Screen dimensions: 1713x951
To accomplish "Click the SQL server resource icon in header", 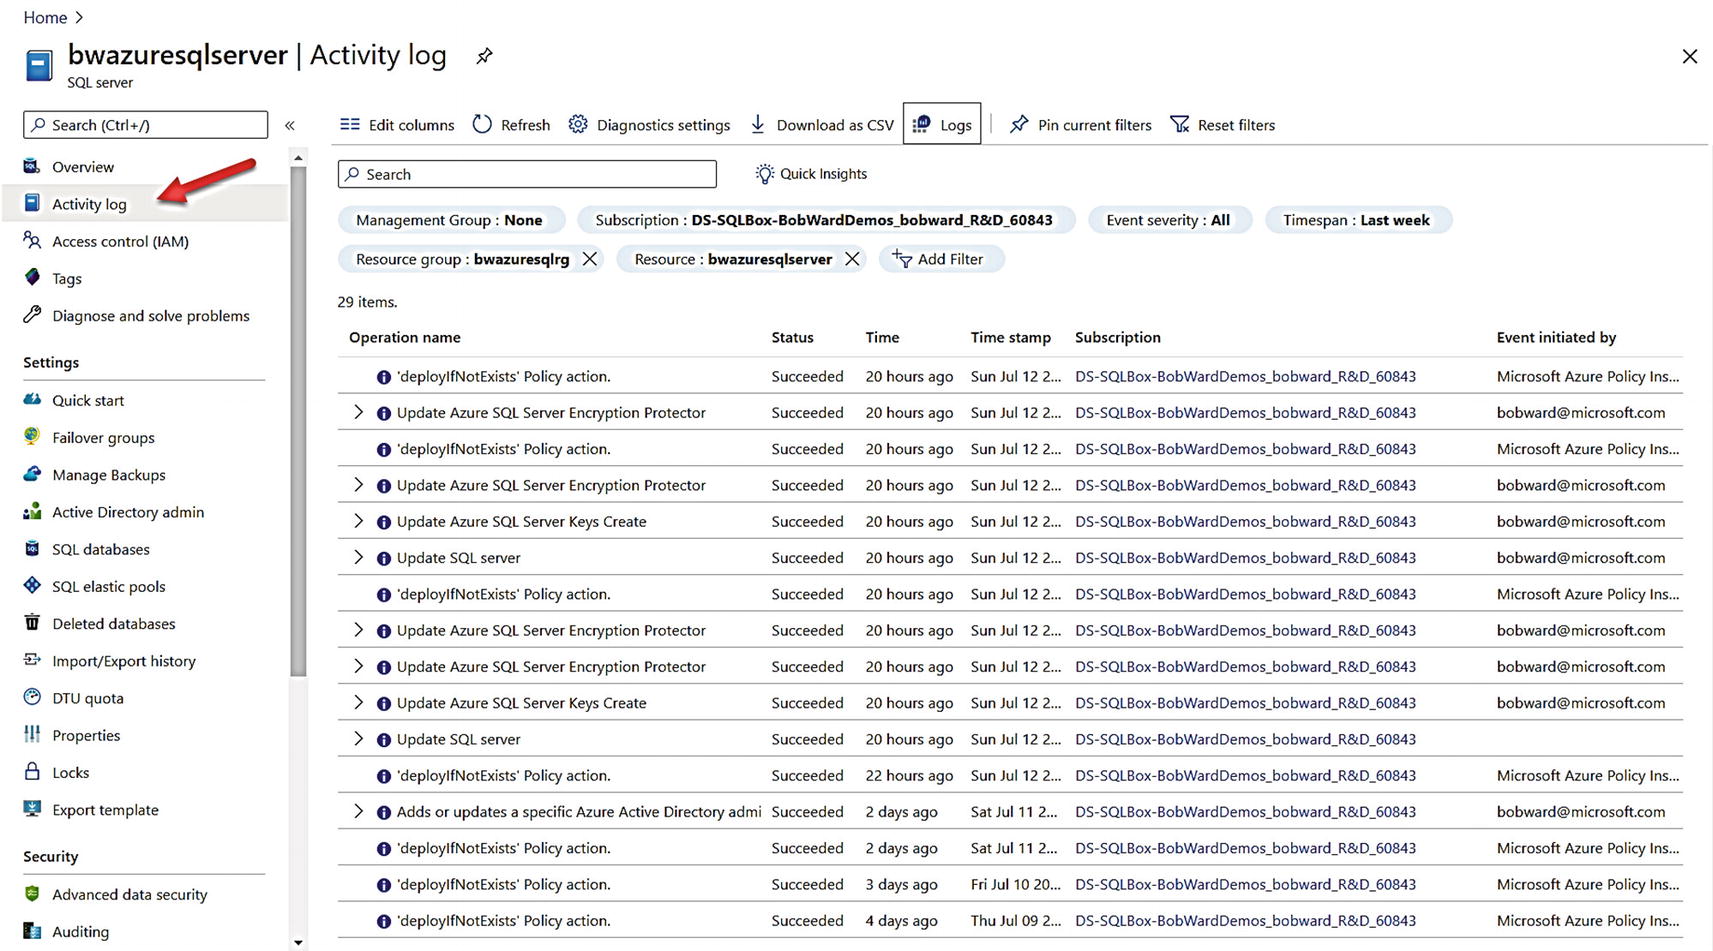I will pos(39,66).
